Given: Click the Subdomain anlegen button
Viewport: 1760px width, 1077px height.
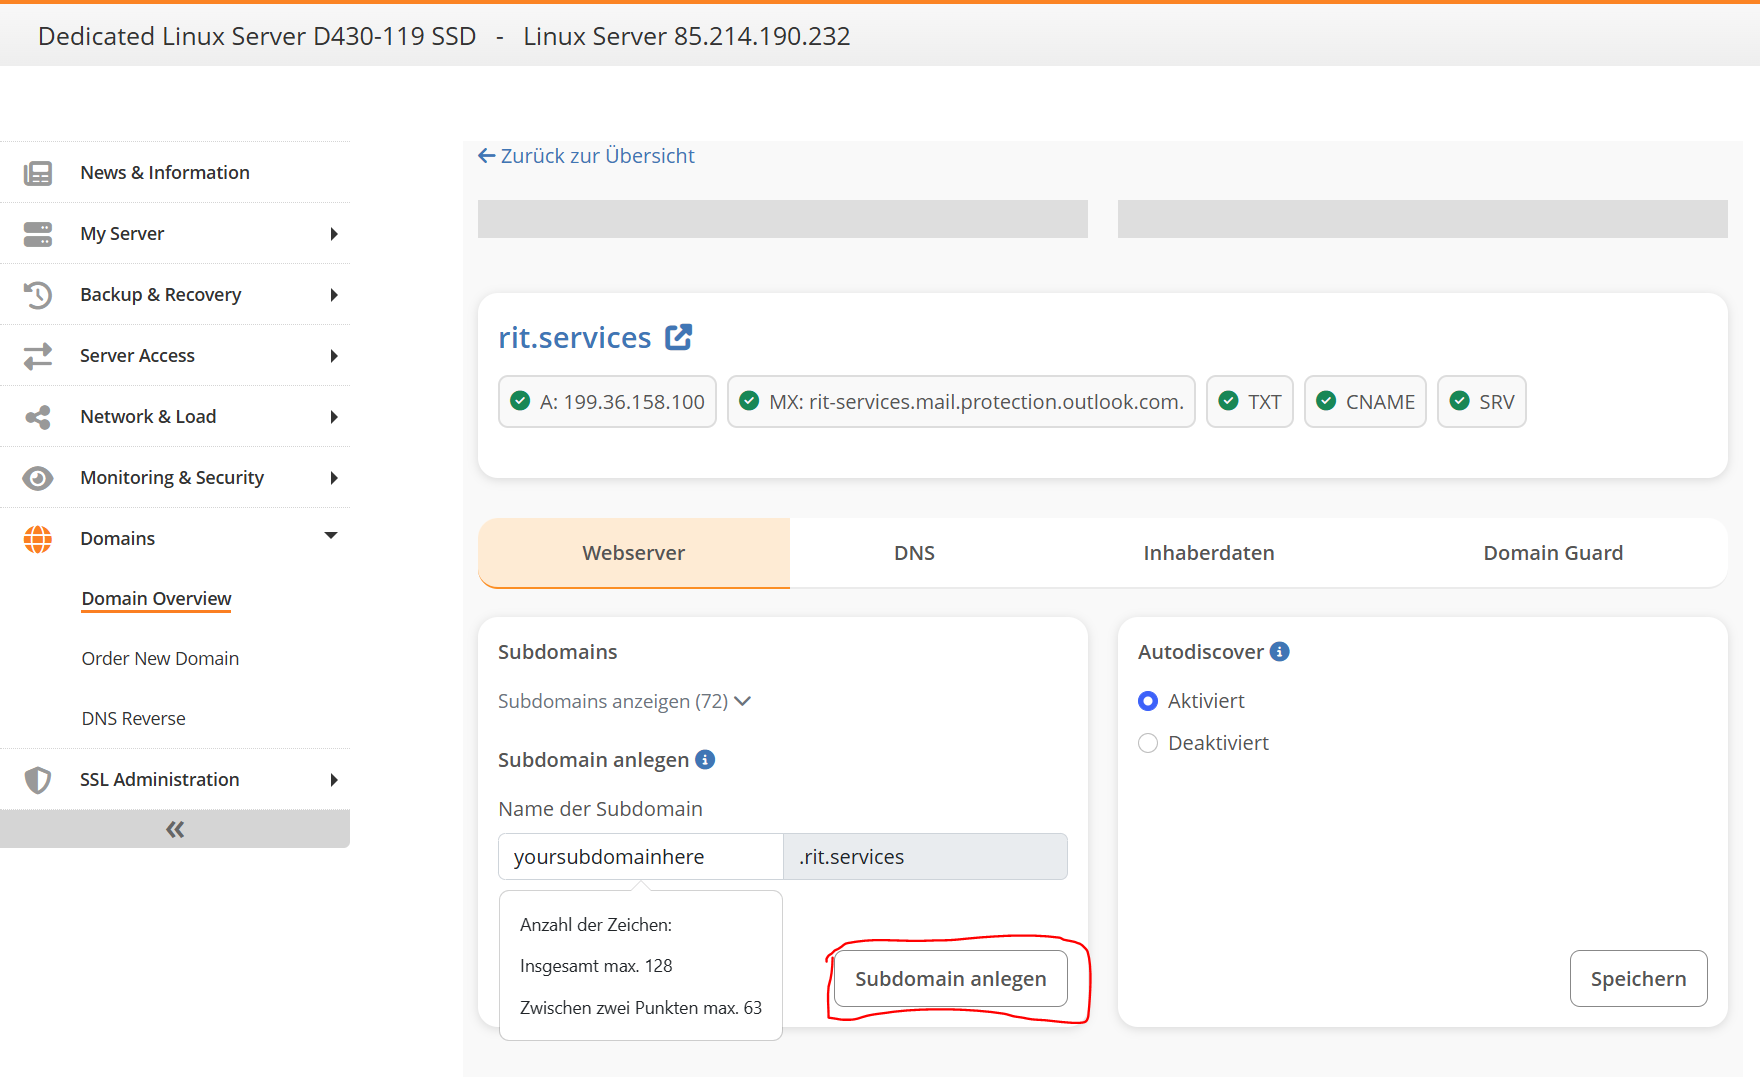Looking at the screenshot, I should pos(951,979).
